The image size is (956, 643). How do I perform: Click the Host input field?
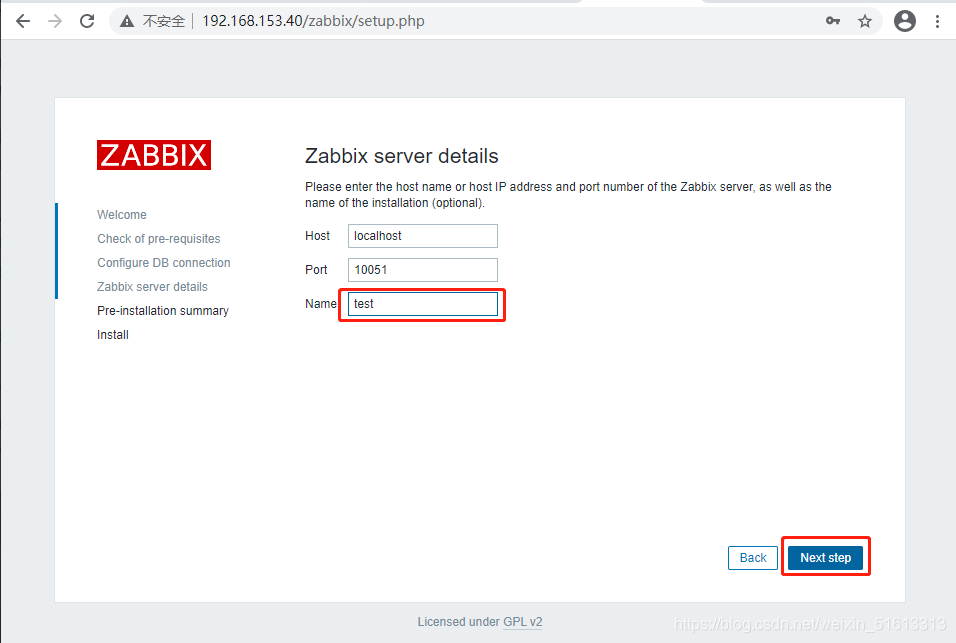pyautogui.click(x=423, y=236)
